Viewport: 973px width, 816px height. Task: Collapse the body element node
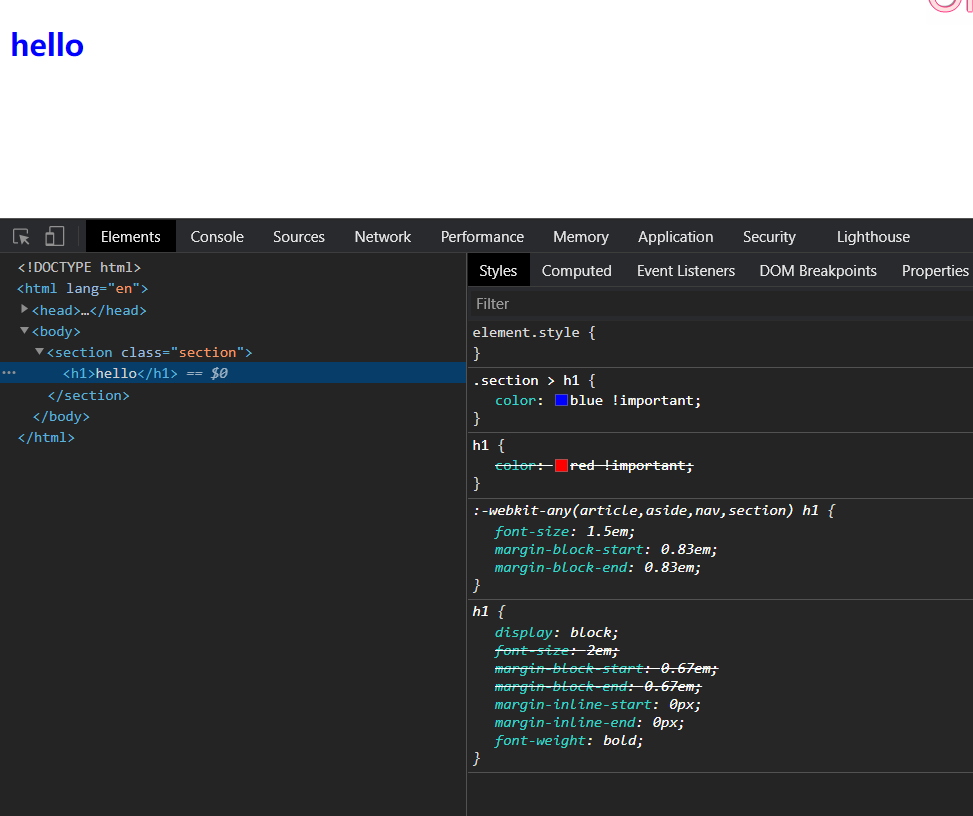pyautogui.click(x=25, y=330)
